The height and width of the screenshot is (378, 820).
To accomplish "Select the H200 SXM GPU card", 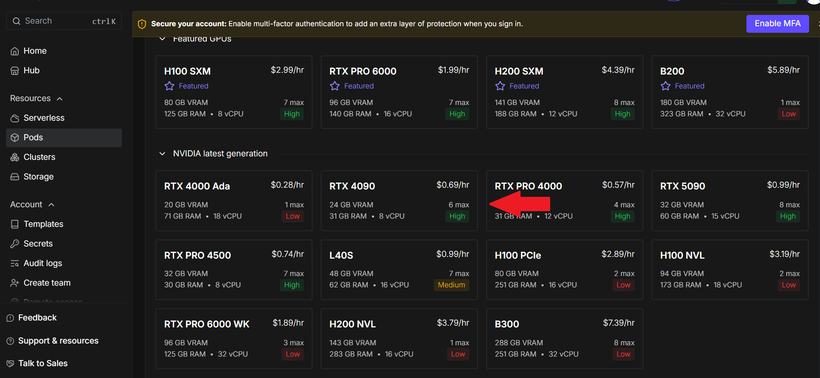I will [564, 92].
